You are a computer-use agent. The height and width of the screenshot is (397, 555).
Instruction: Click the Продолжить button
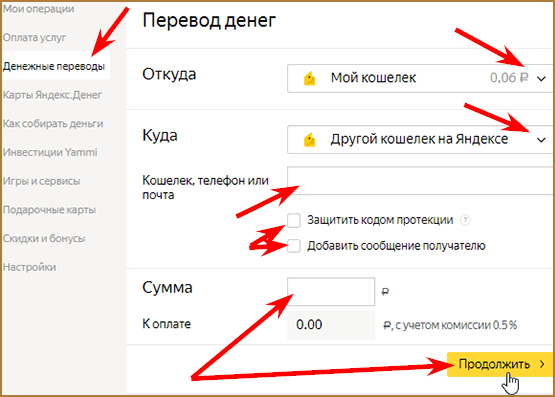[500, 364]
